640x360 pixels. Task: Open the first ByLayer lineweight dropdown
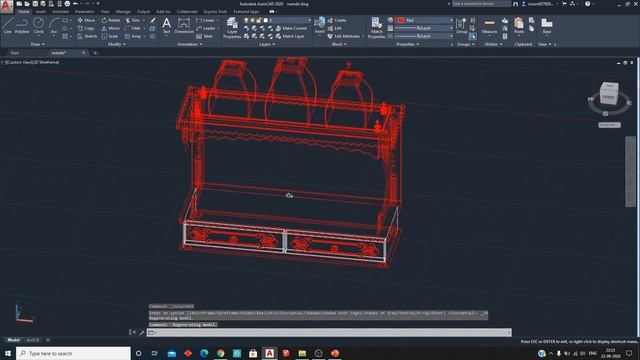tap(424, 28)
